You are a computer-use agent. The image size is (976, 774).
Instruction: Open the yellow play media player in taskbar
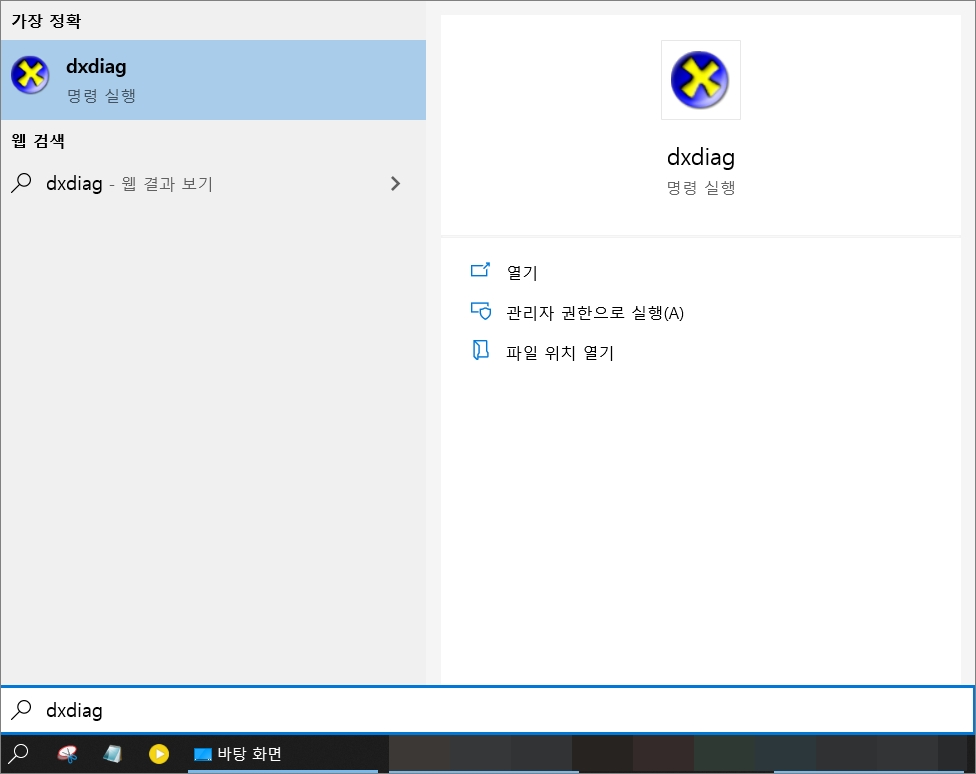tap(159, 754)
